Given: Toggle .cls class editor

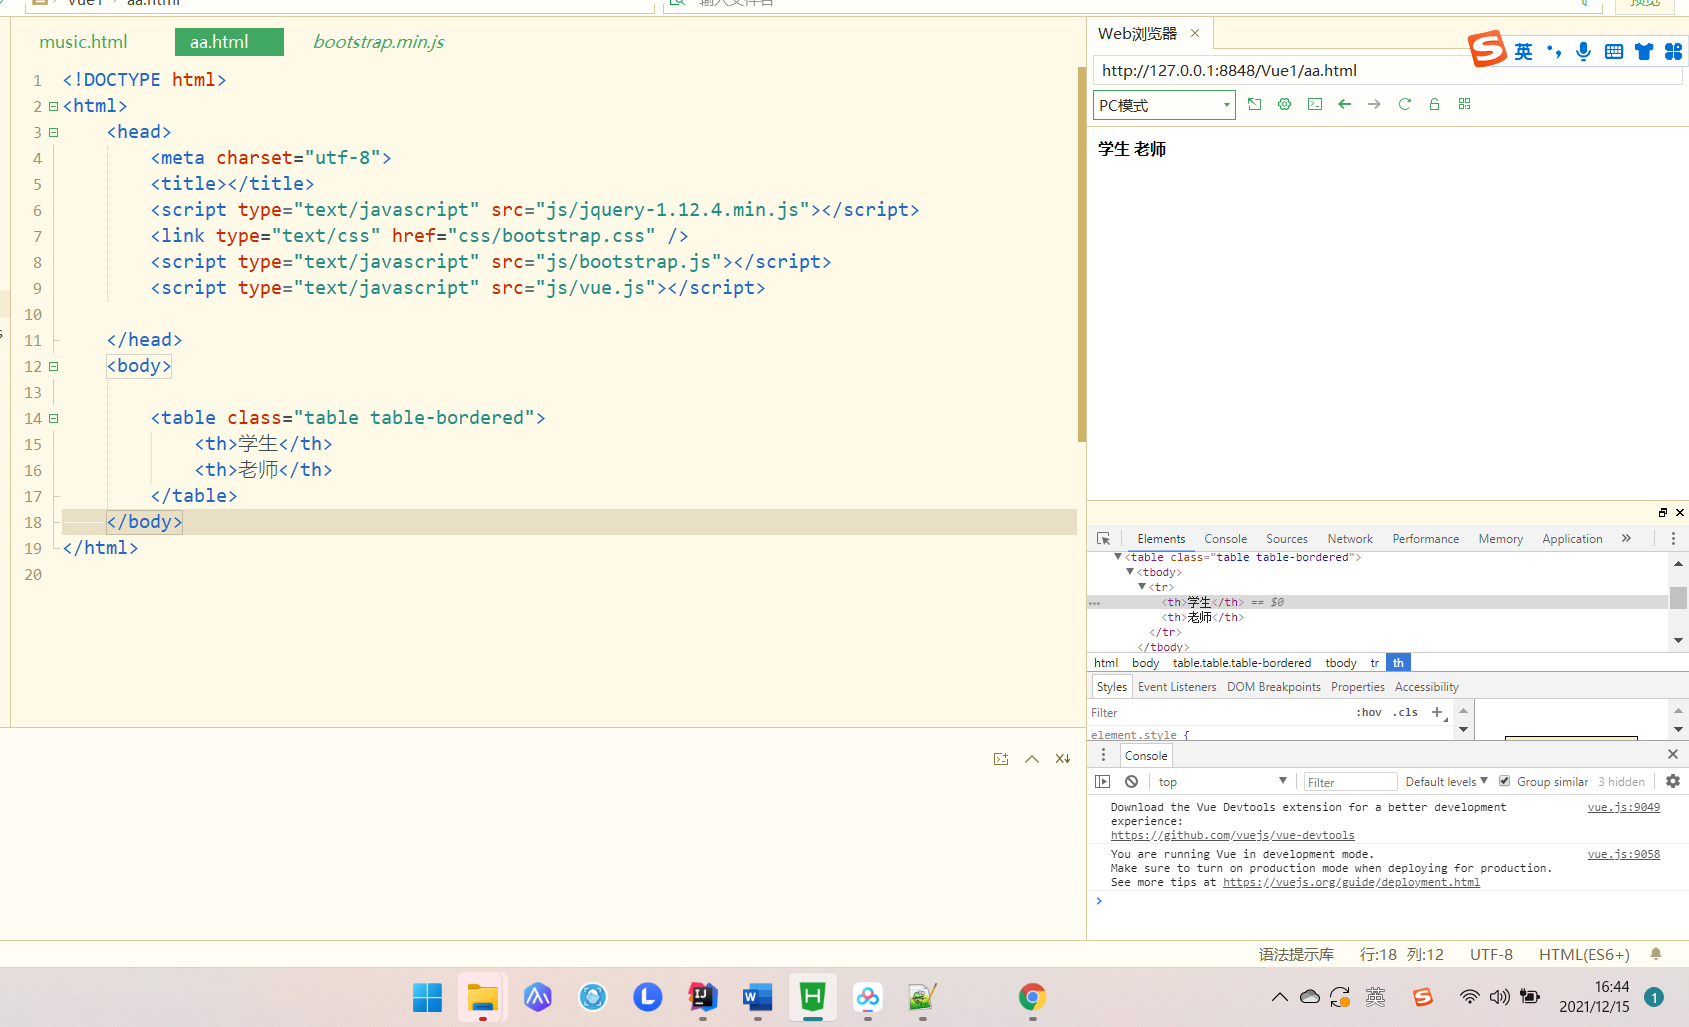Looking at the screenshot, I should pos(1405,712).
